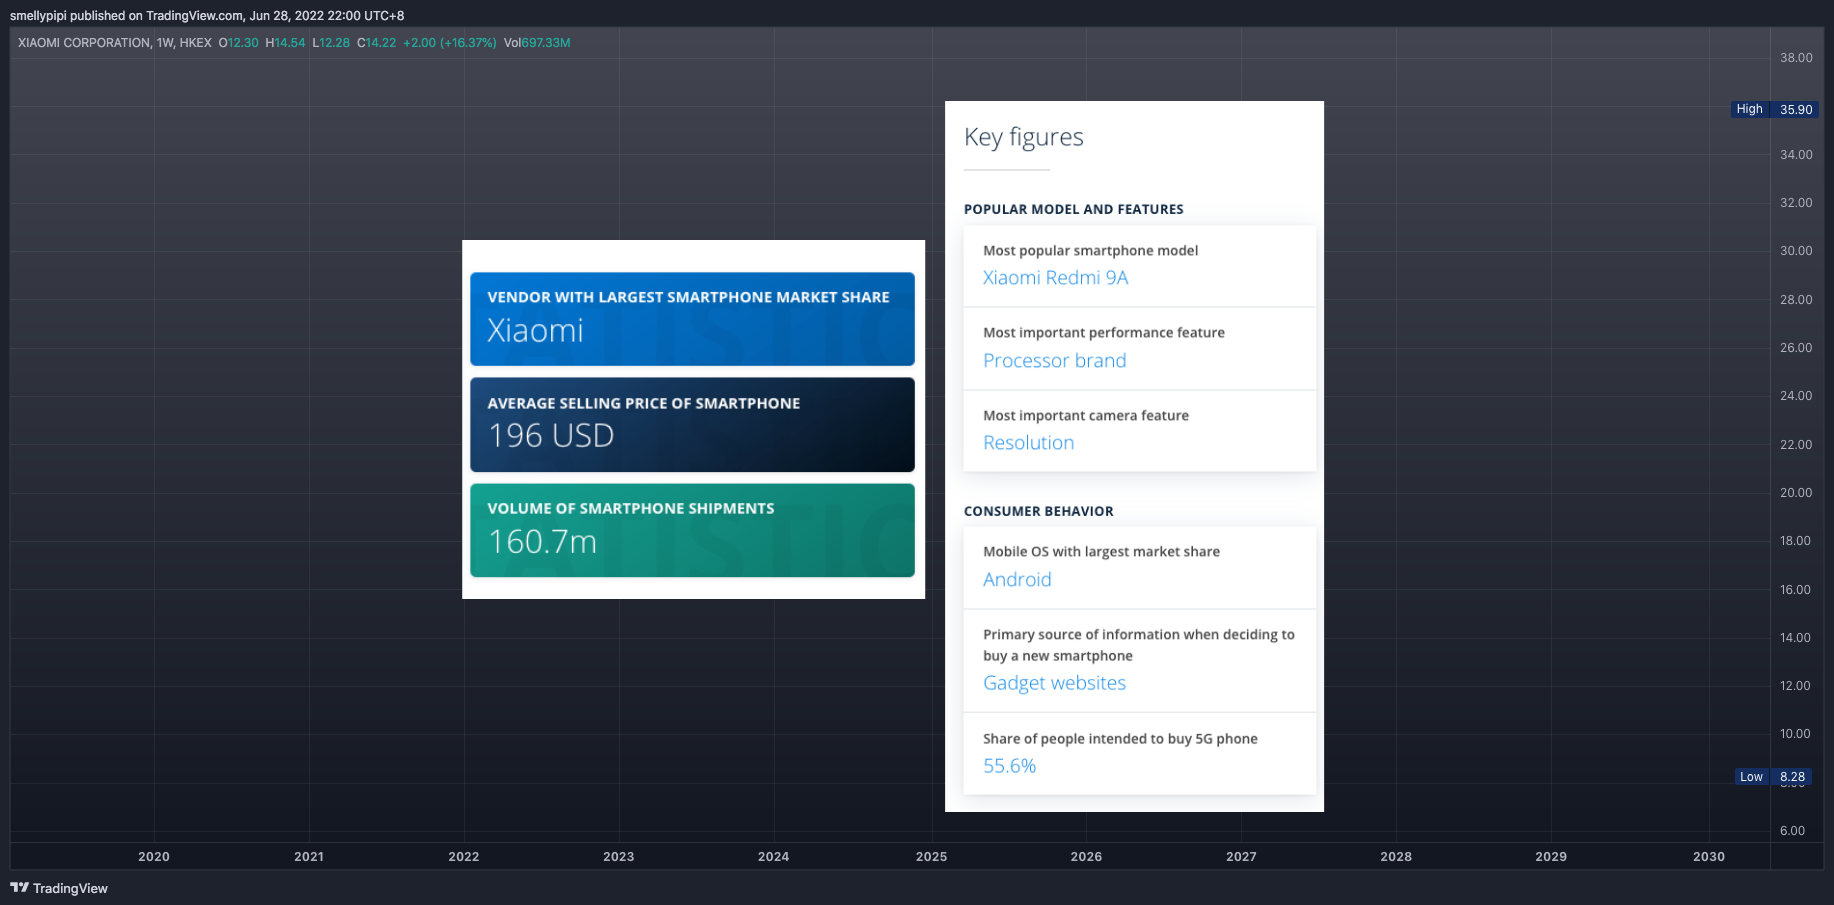Click the POPULAR MODEL AND FEATURES heading
1834x905 pixels.
click(x=1073, y=209)
